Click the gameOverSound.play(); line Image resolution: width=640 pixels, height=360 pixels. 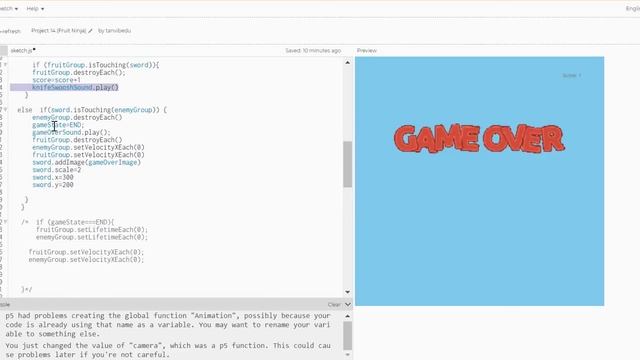[71, 132]
